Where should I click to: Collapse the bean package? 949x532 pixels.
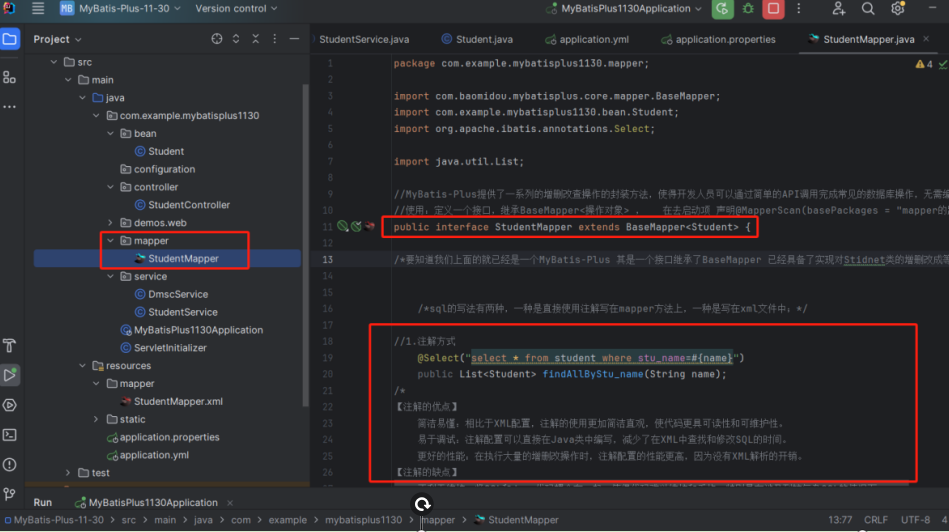110,133
